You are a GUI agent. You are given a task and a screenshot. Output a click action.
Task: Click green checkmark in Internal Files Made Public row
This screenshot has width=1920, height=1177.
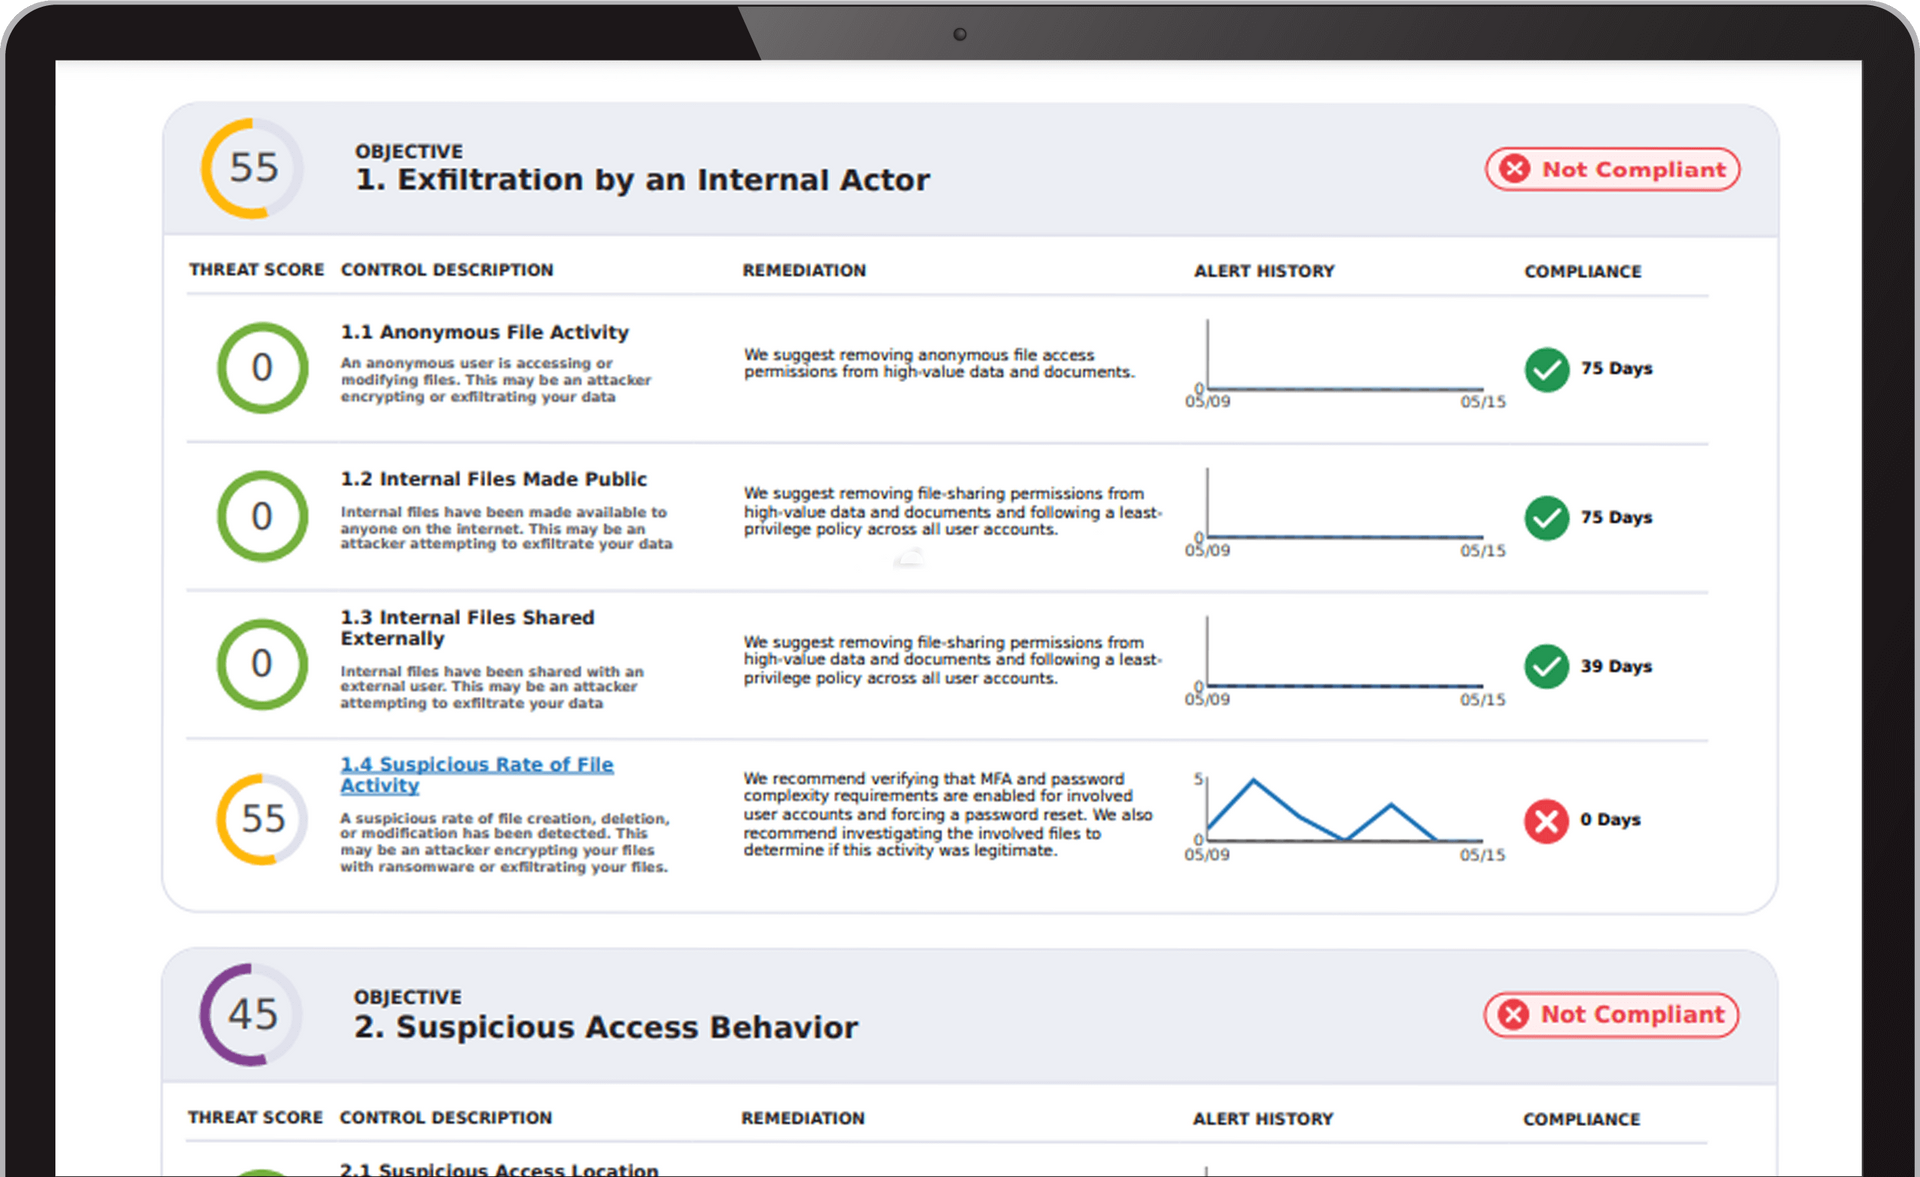(1547, 518)
